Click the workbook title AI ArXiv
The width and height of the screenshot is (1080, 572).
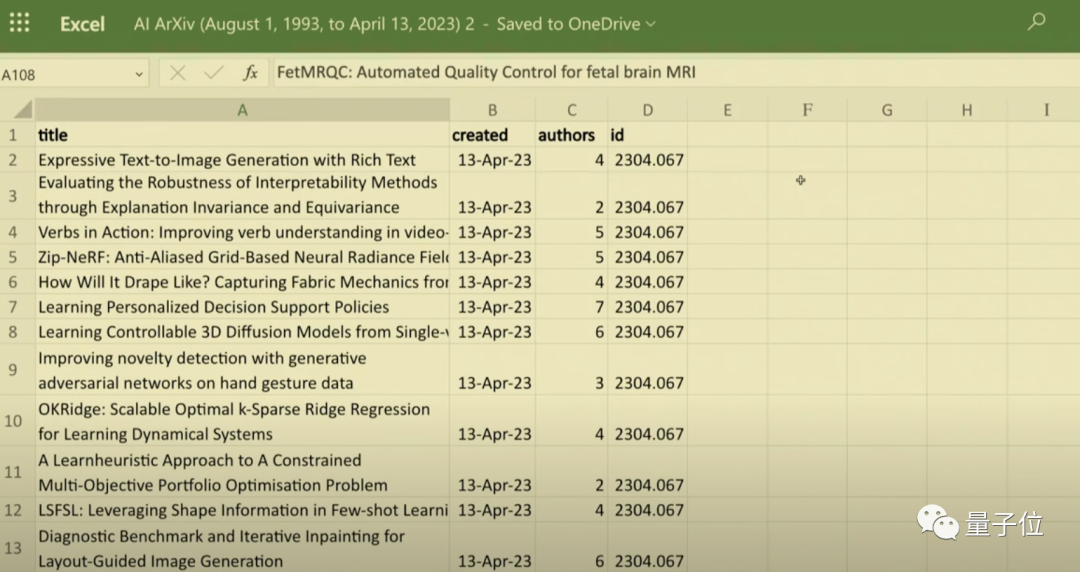point(304,24)
